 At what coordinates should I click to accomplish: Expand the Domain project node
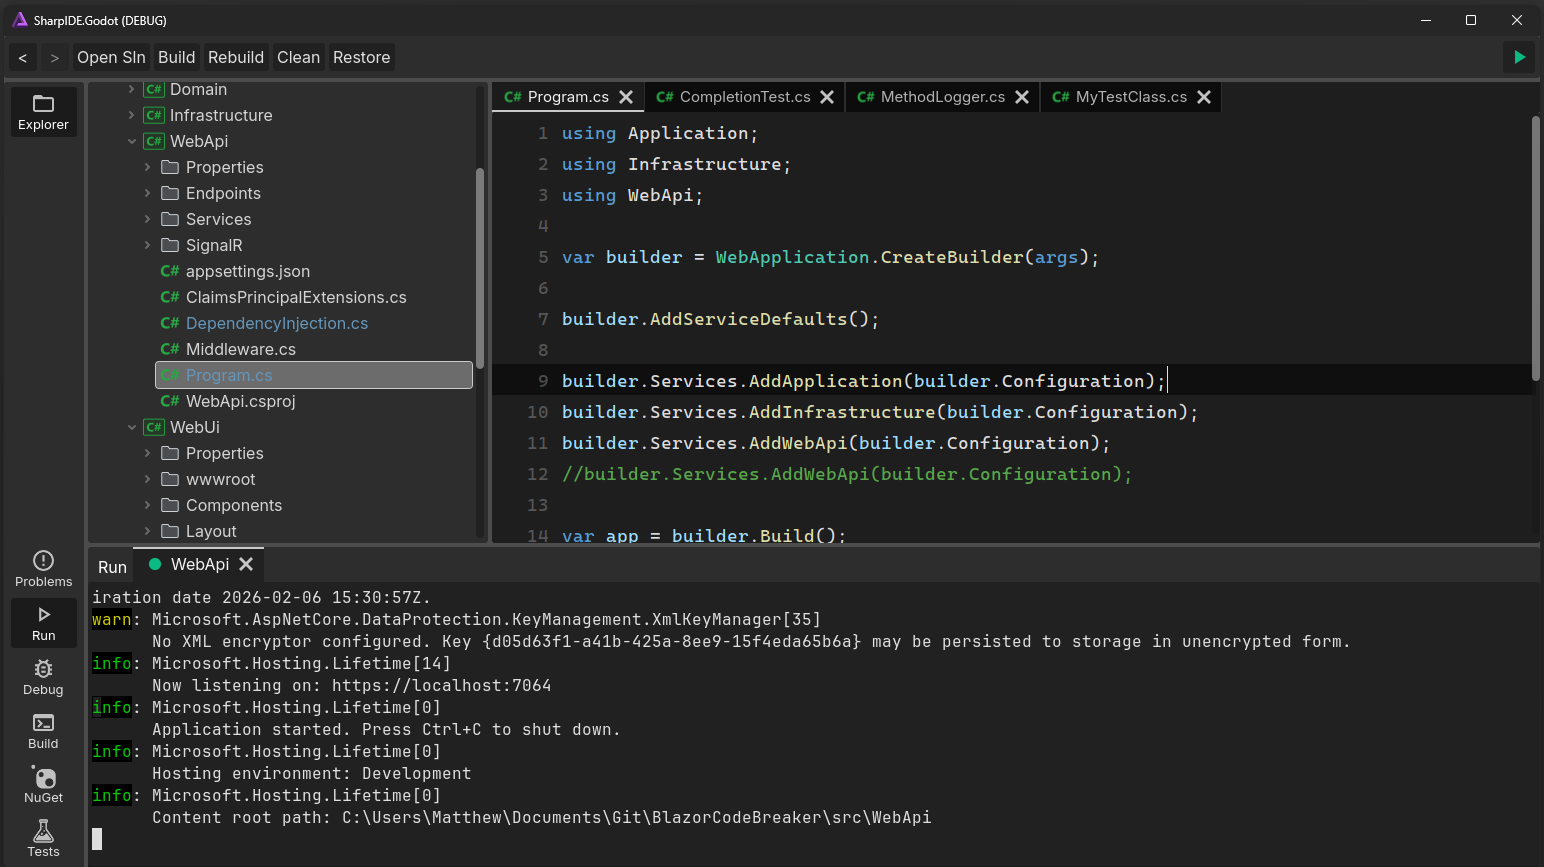click(x=132, y=89)
